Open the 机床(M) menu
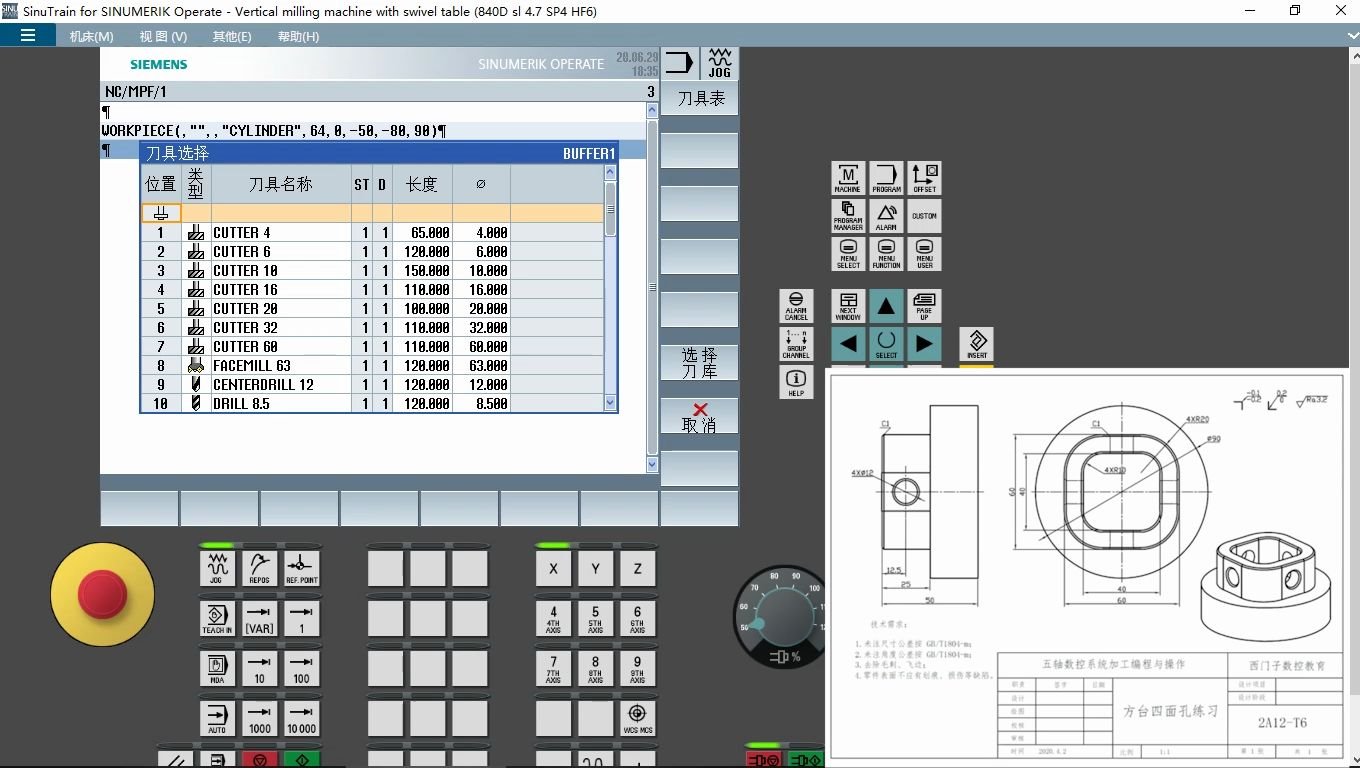 click(91, 36)
